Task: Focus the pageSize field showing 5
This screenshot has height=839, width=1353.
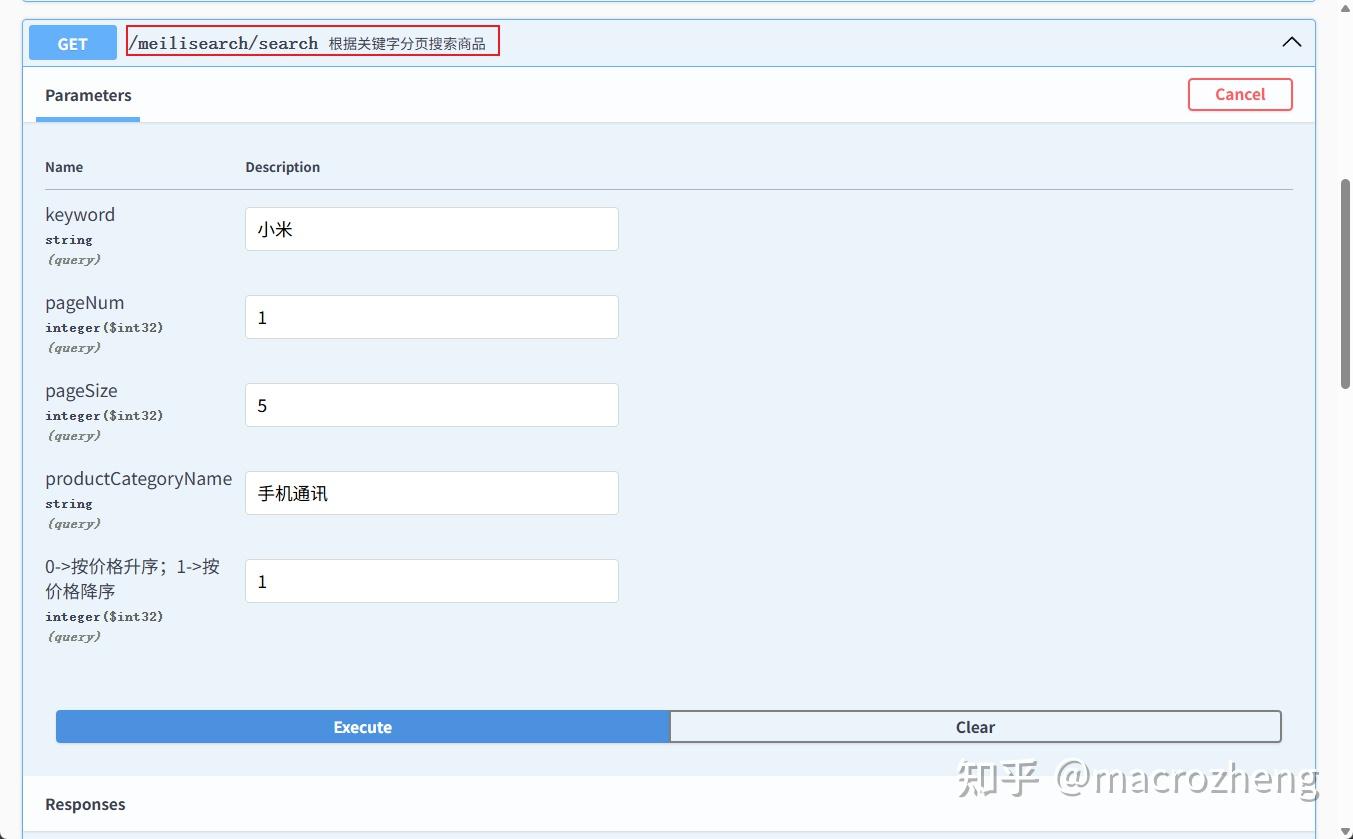Action: coord(431,404)
